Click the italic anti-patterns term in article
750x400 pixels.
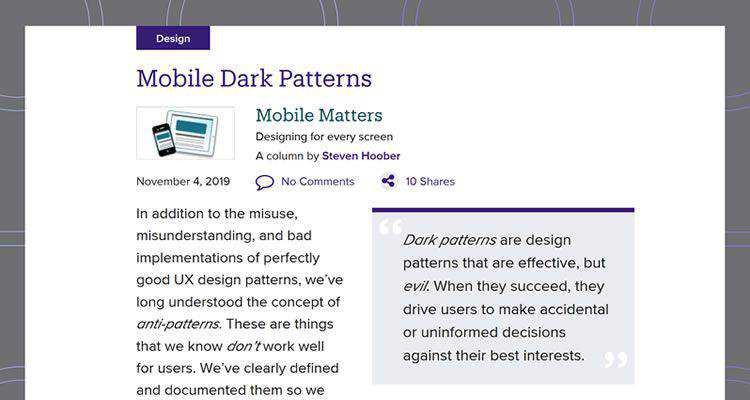(x=177, y=324)
